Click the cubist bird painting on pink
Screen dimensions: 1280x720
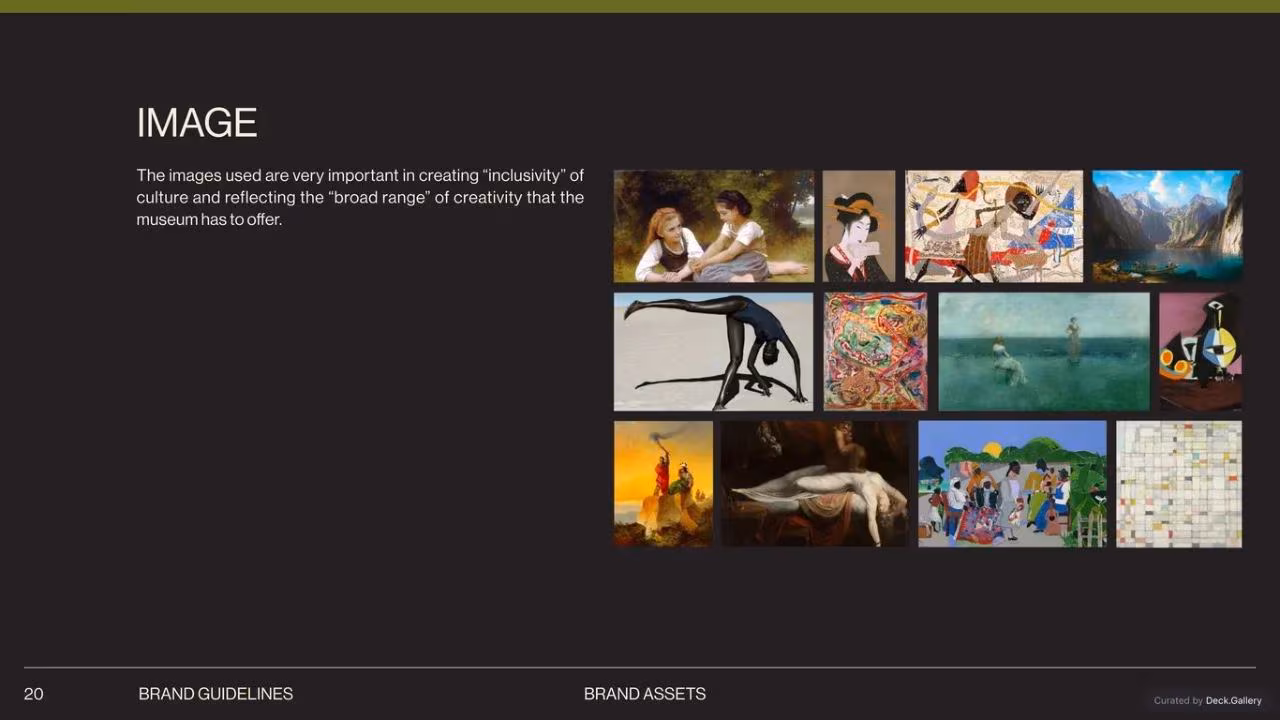1201,351
